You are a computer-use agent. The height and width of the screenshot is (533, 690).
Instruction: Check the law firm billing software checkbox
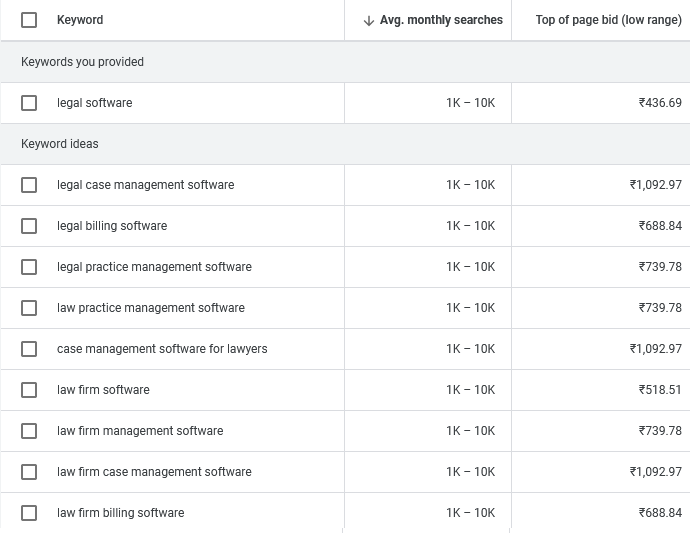(29, 513)
